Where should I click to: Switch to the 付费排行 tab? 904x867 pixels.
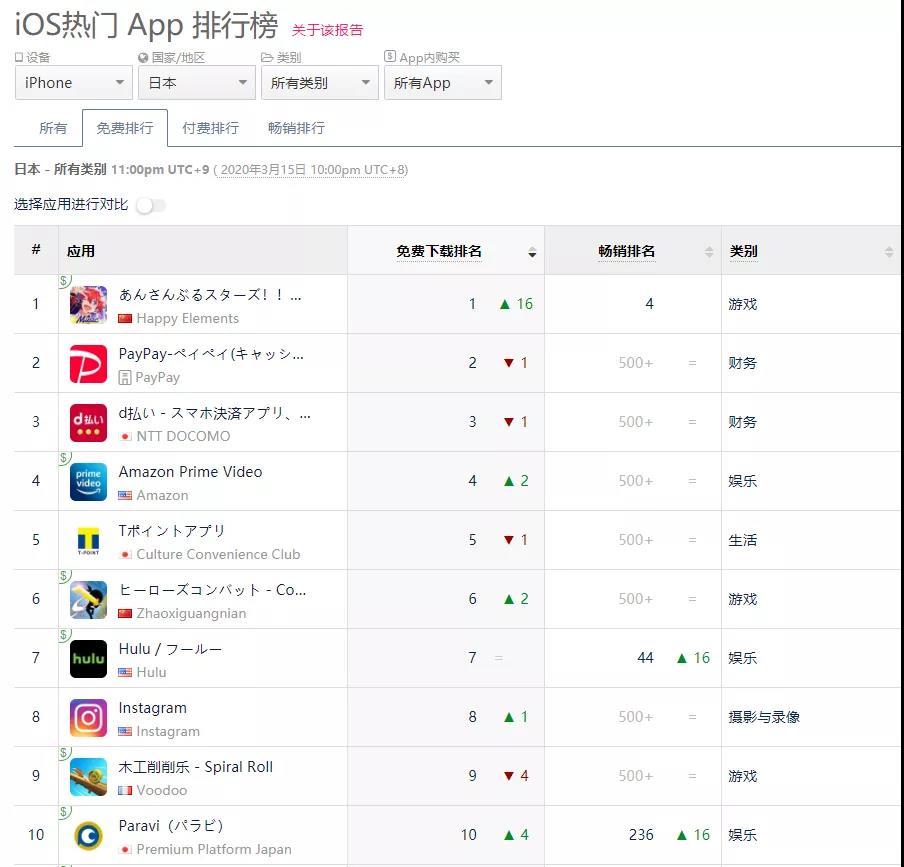(x=209, y=128)
